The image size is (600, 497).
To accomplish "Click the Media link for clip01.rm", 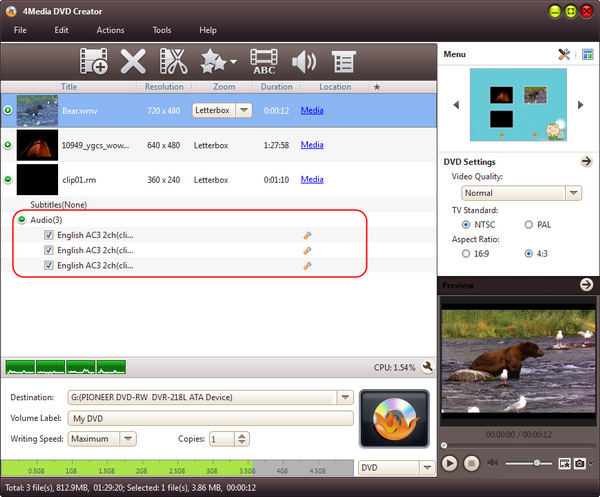I will coord(312,180).
